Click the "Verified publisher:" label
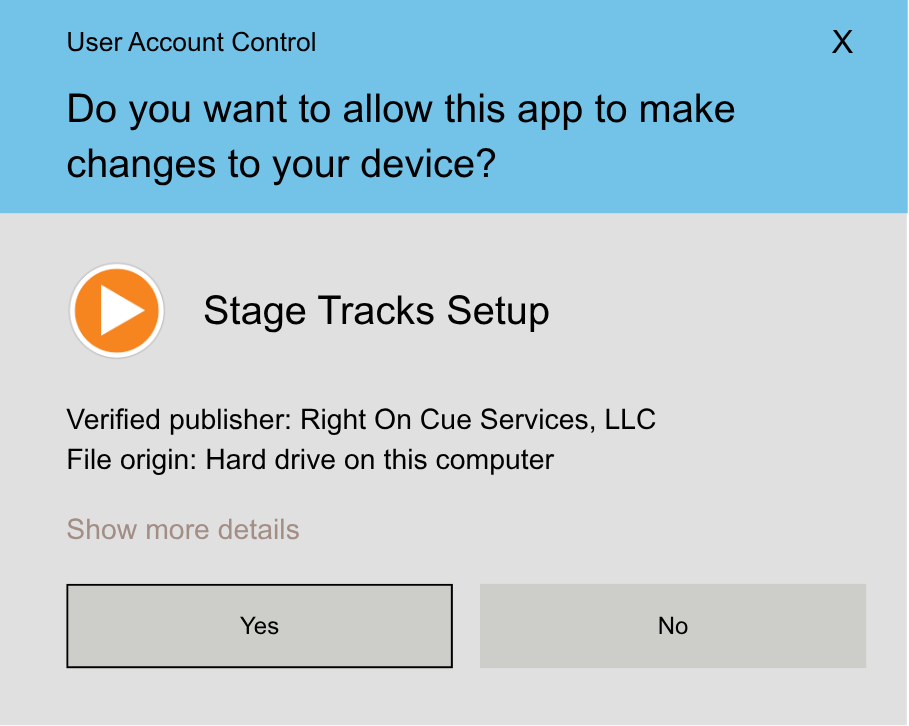Screen dimensions: 909x726 (x=180, y=419)
